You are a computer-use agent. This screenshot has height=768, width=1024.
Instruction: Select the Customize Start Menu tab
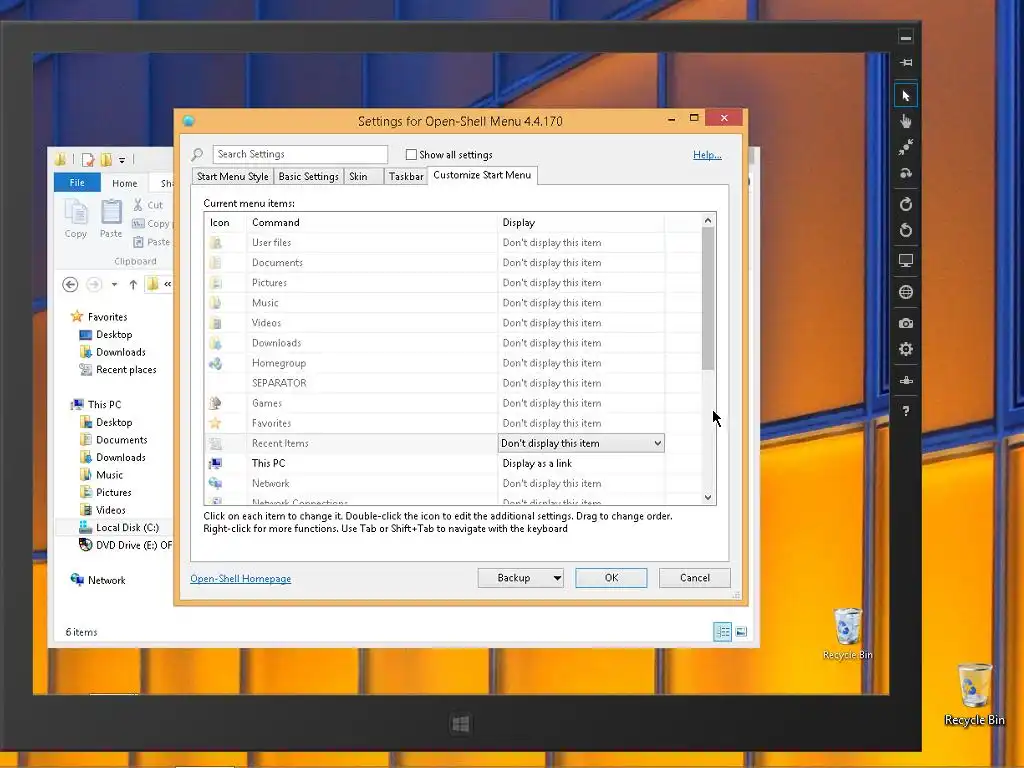(x=482, y=175)
